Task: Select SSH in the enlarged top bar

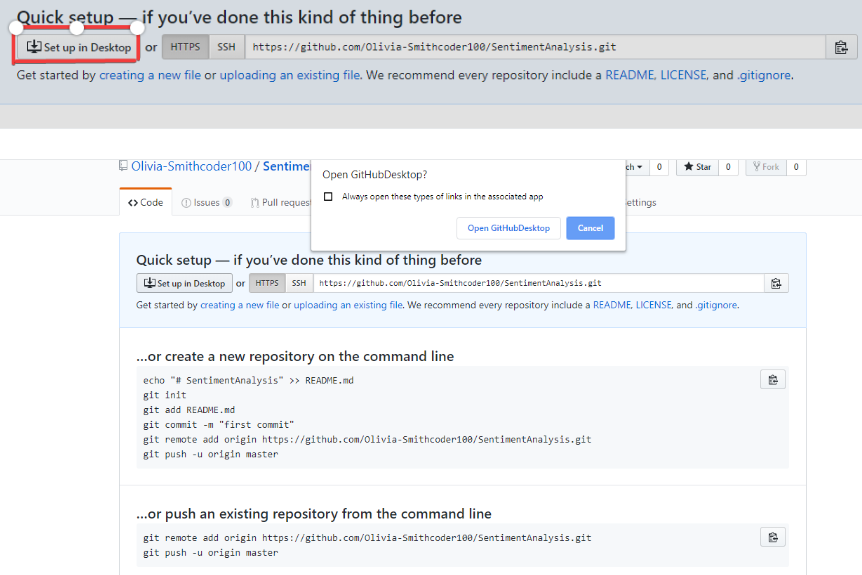Action: [226, 47]
